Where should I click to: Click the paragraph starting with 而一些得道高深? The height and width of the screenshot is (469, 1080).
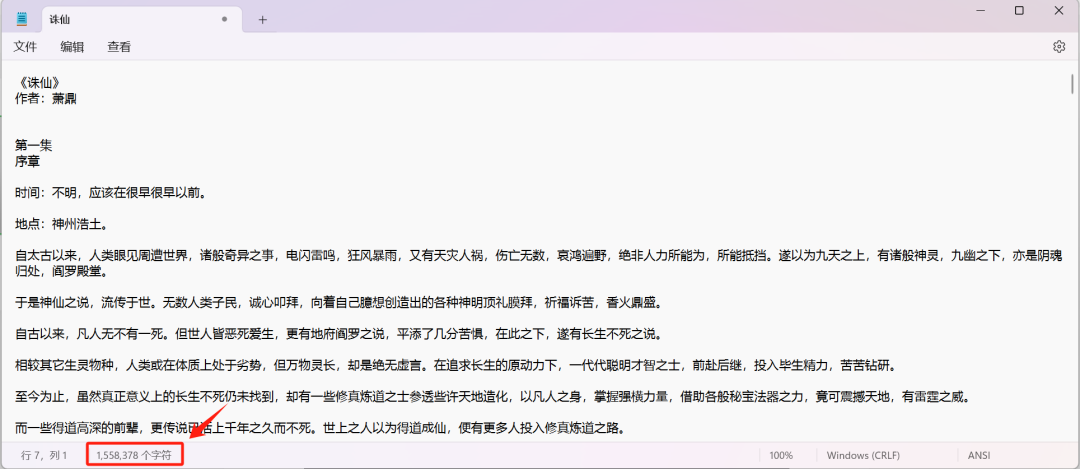tap(320, 429)
